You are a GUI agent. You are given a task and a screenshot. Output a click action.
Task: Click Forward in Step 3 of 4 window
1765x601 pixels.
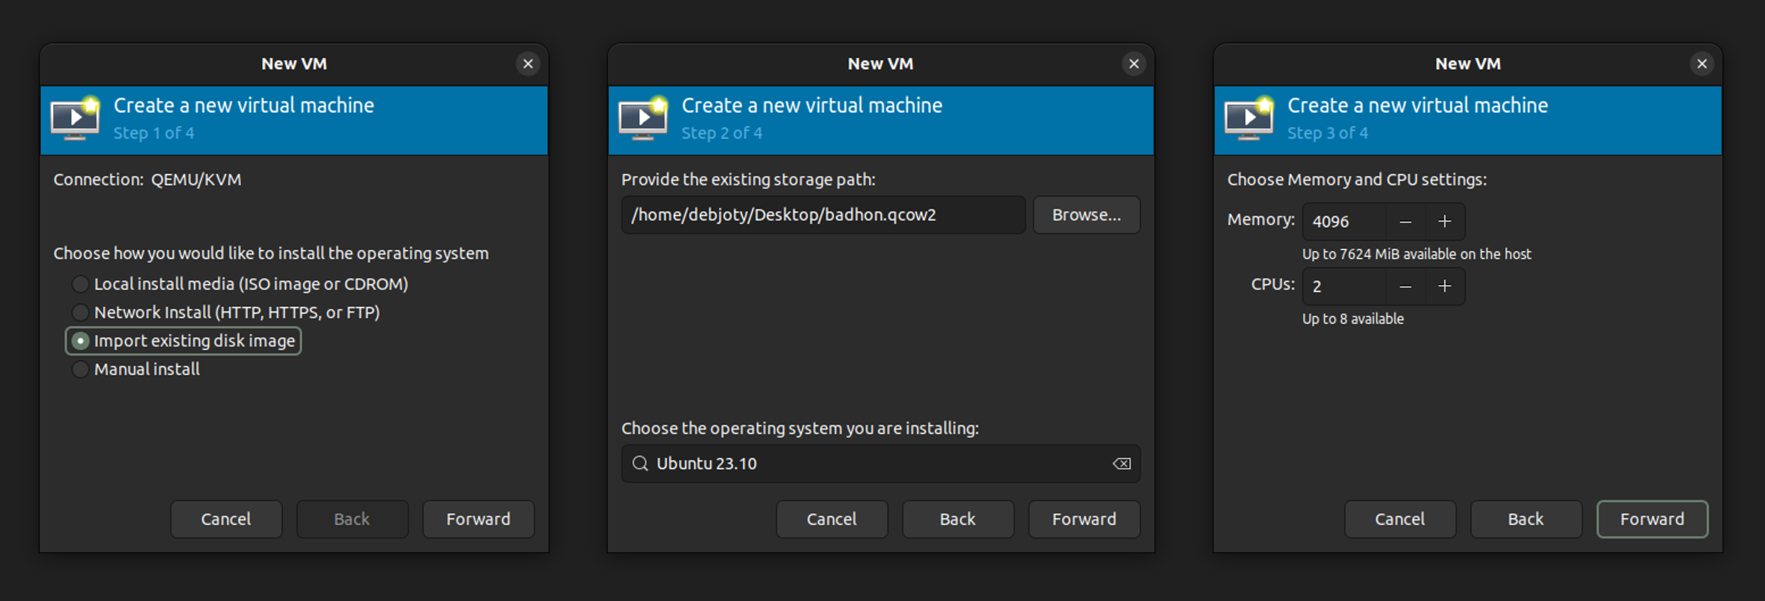[1652, 519]
